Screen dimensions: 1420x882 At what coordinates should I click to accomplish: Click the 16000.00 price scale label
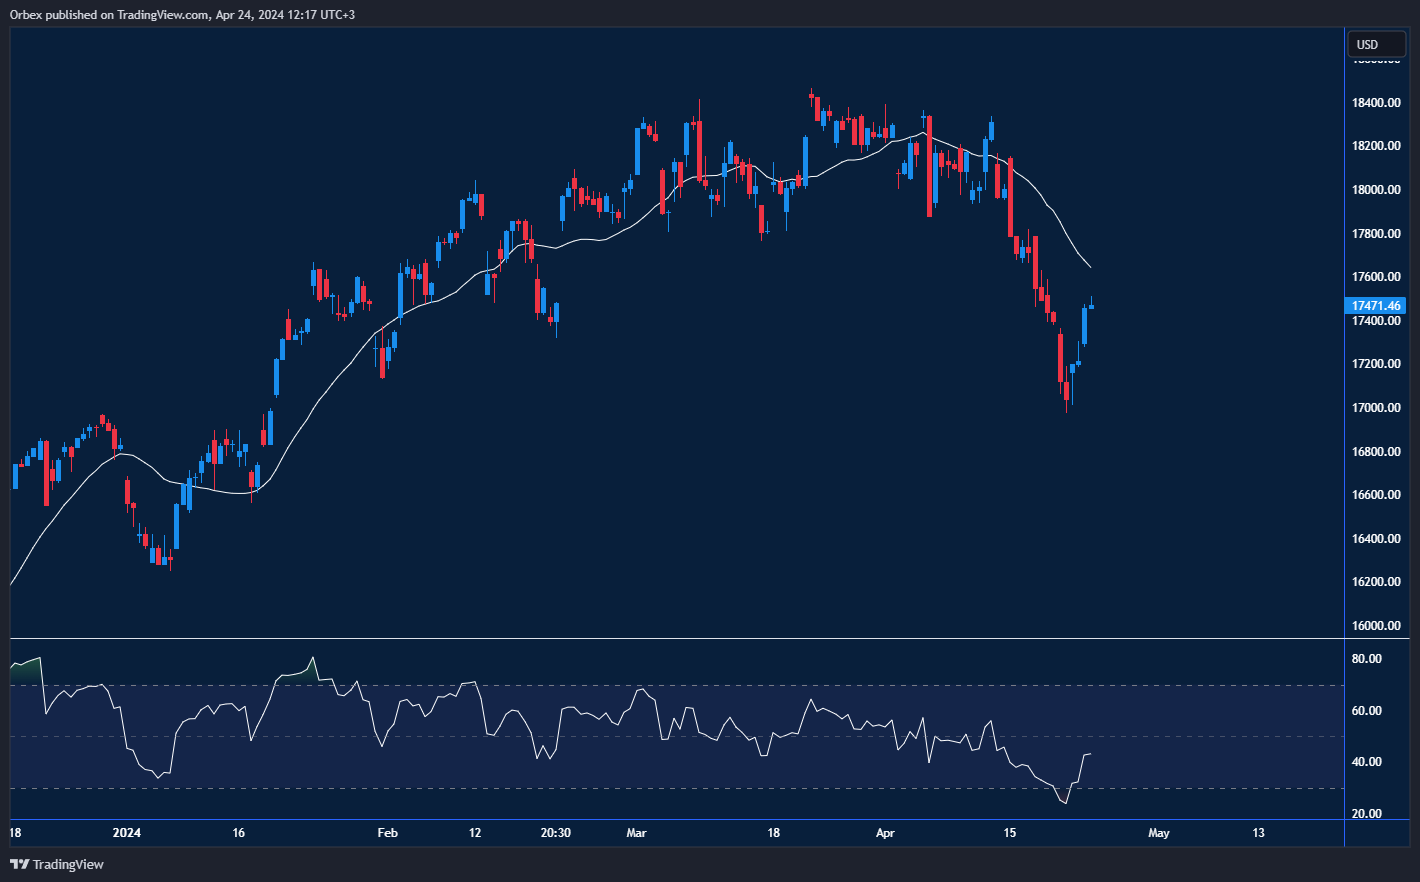(x=1376, y=626)
